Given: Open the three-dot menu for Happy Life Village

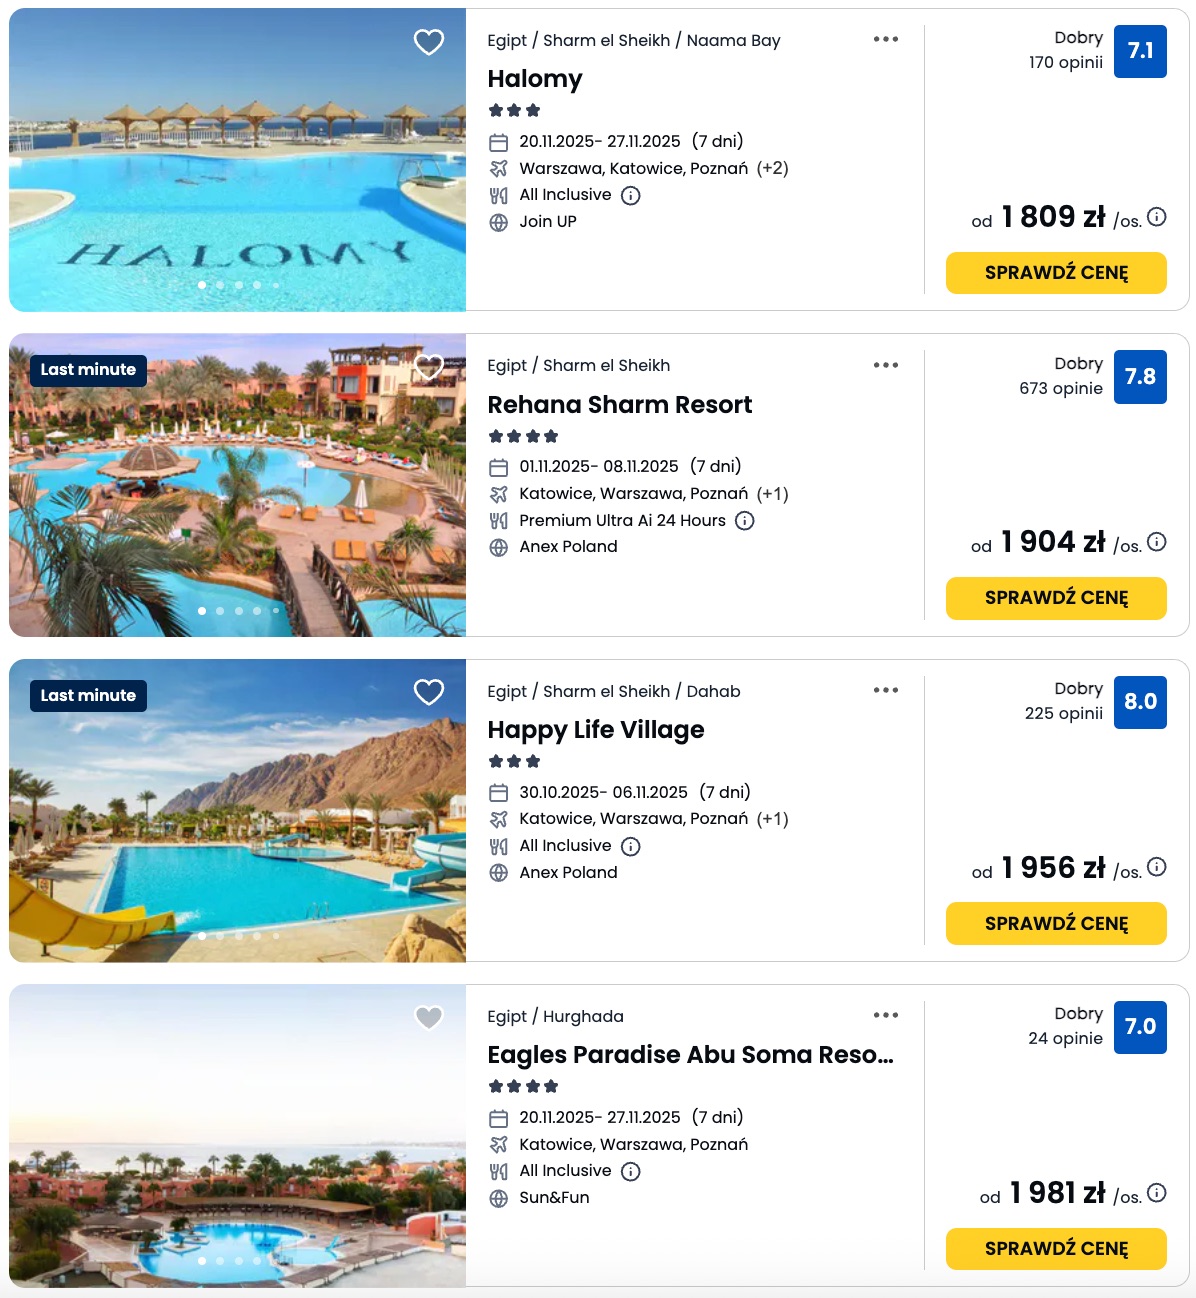Looking at the screenshot, I should (x=886, y=690).
